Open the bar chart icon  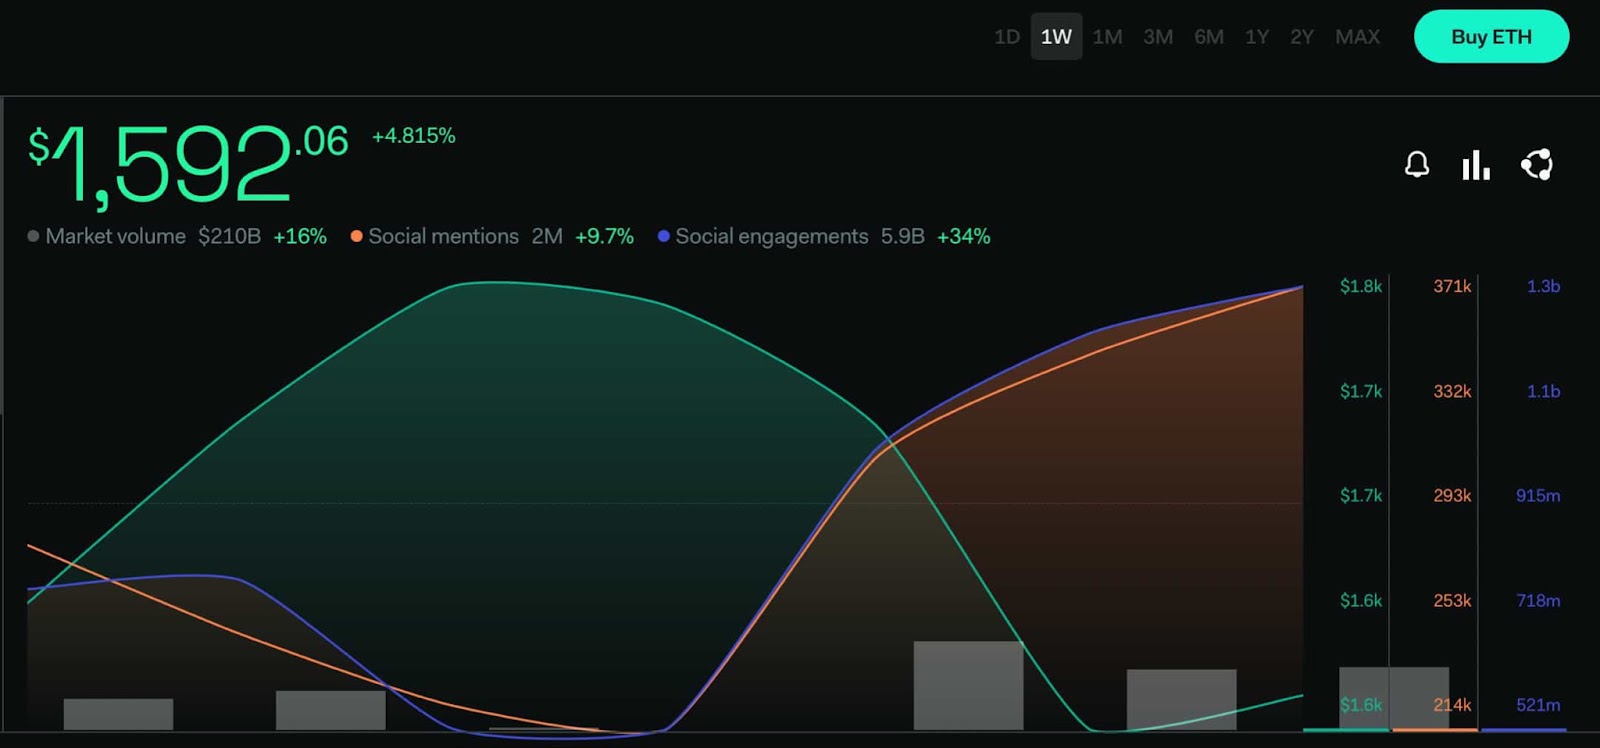[x=1476, y=165]
